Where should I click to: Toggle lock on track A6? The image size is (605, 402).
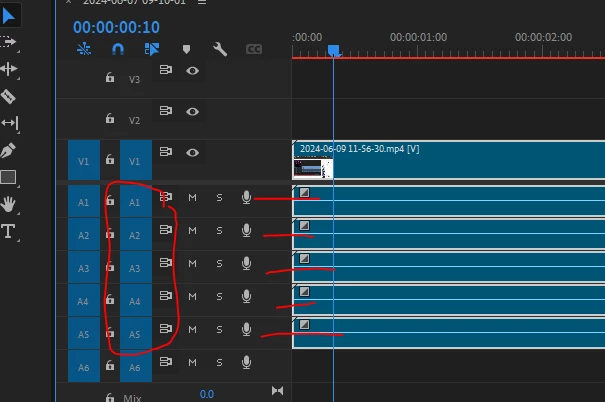(x=110, y=365)
